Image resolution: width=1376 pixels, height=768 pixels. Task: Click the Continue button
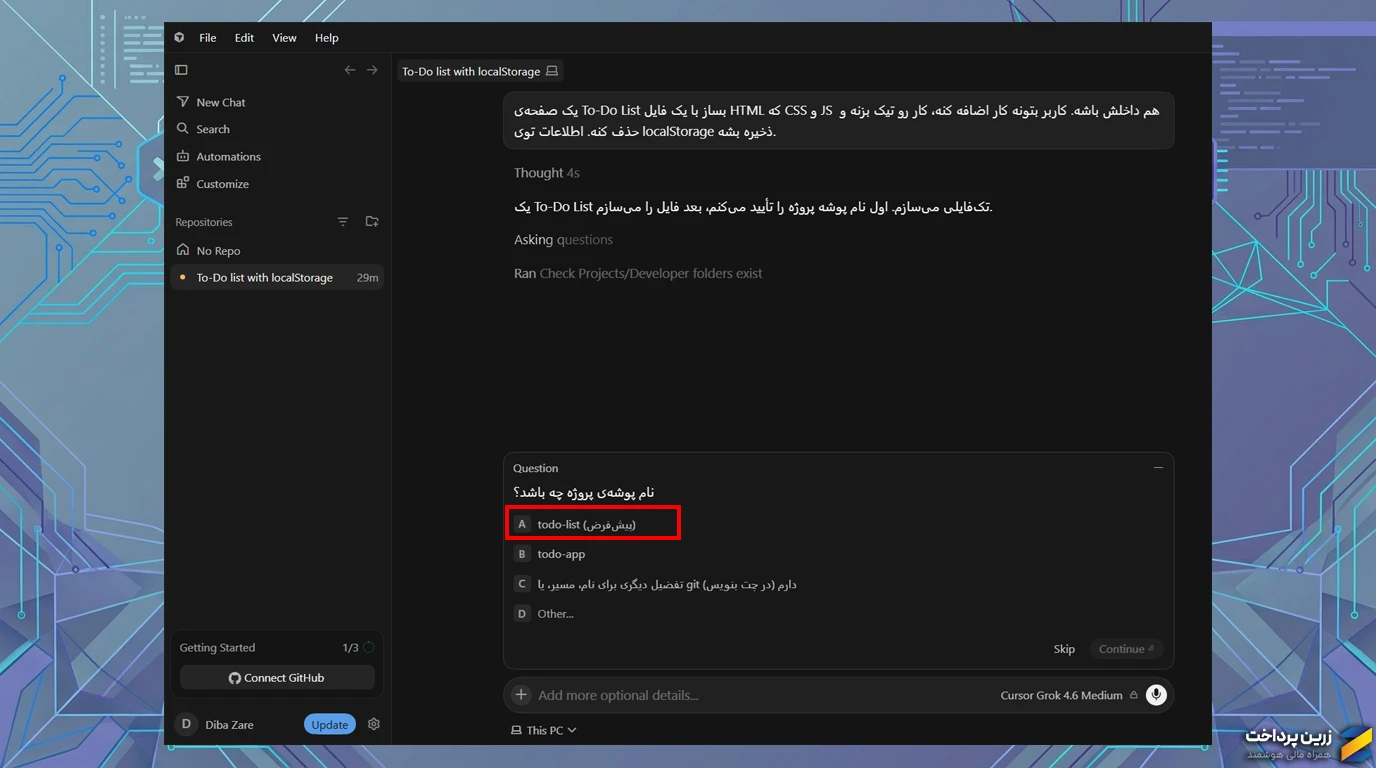1126,649
